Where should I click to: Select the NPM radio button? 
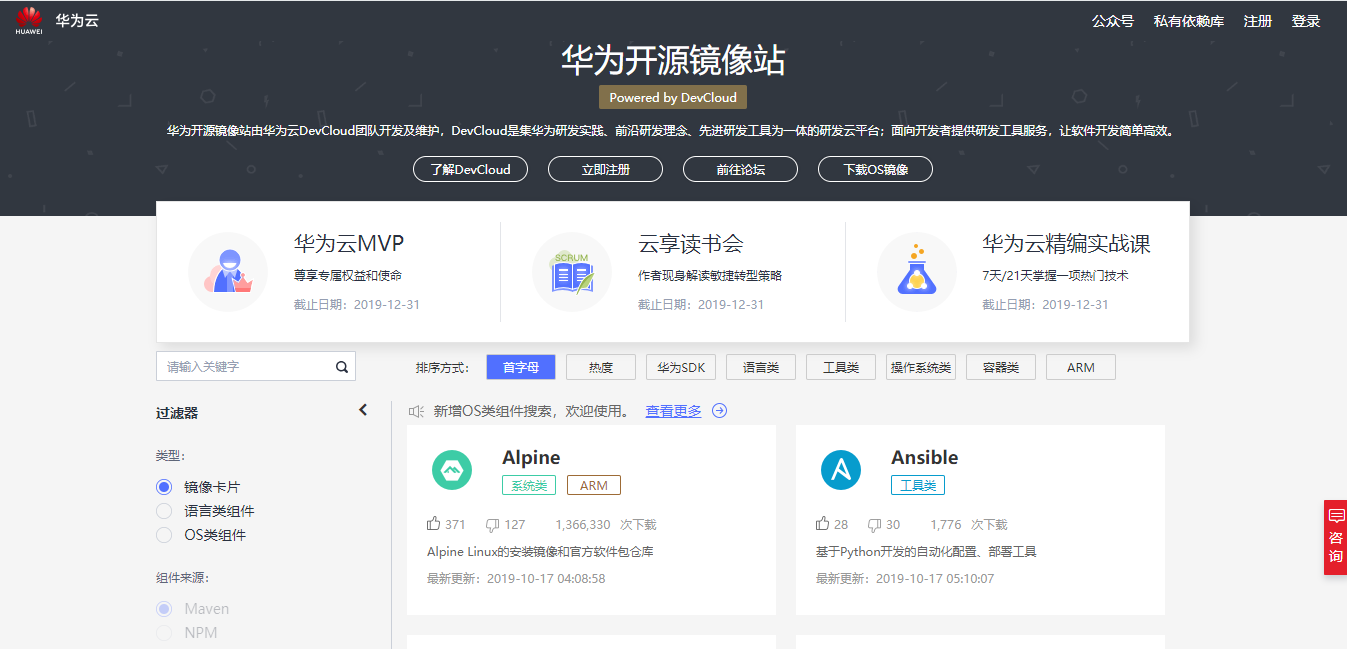164,633
